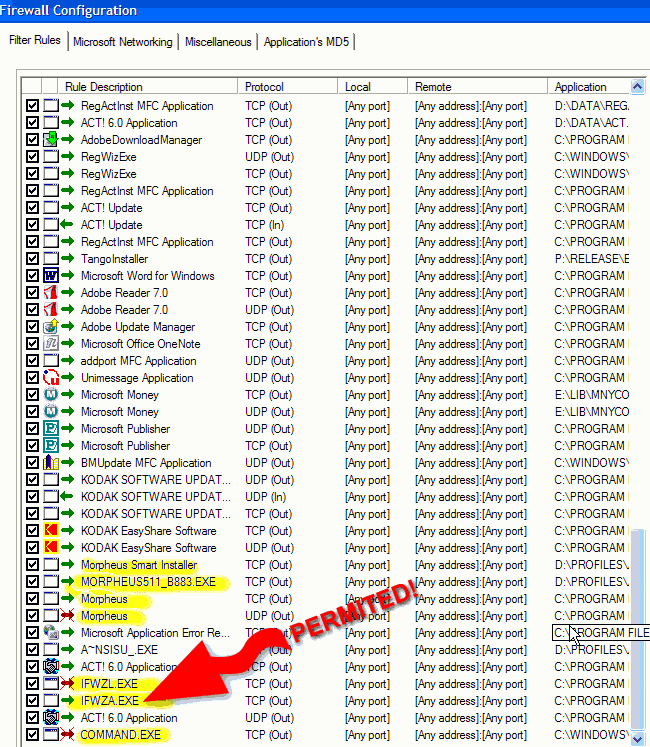650x747 pixels.
Task: Click the Microsoft Word for Windows icon
Action: (x=51, y=276)
